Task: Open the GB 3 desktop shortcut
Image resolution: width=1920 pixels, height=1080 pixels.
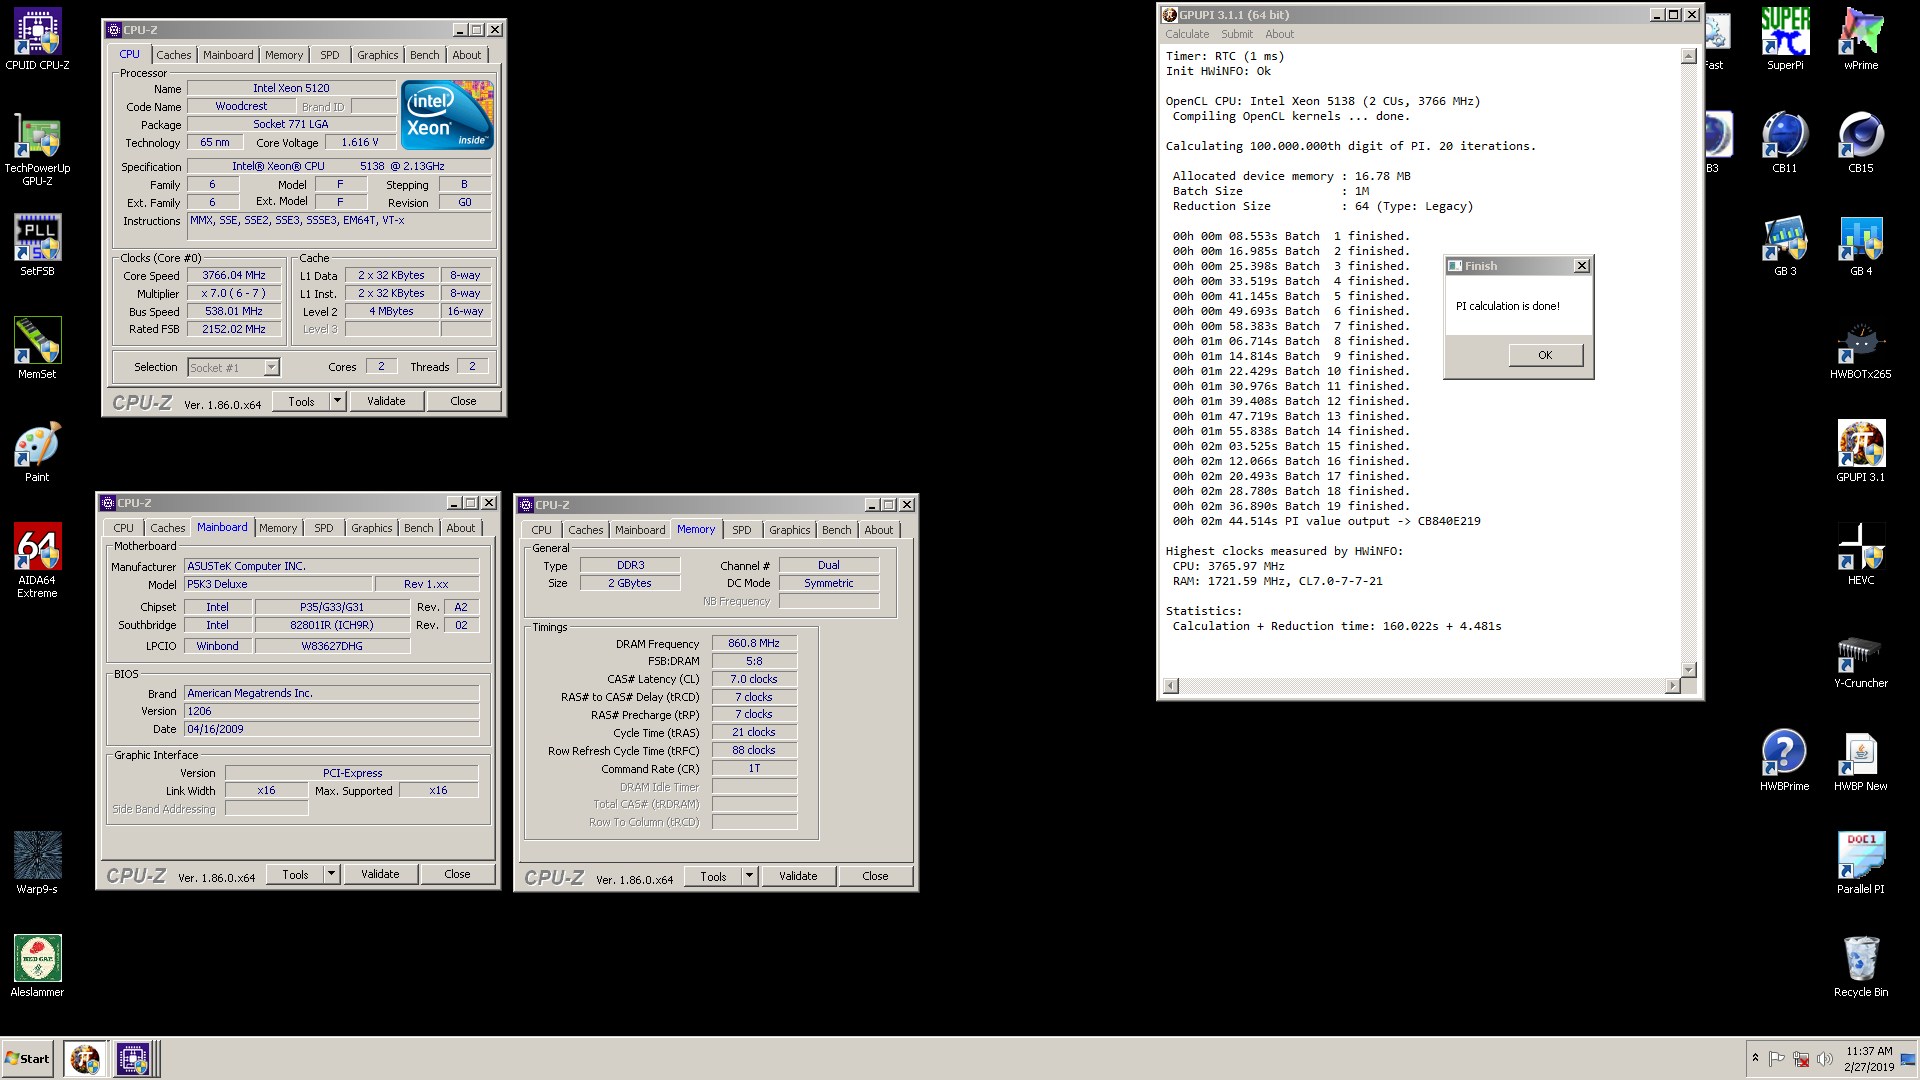Action: pos(1785,245)
